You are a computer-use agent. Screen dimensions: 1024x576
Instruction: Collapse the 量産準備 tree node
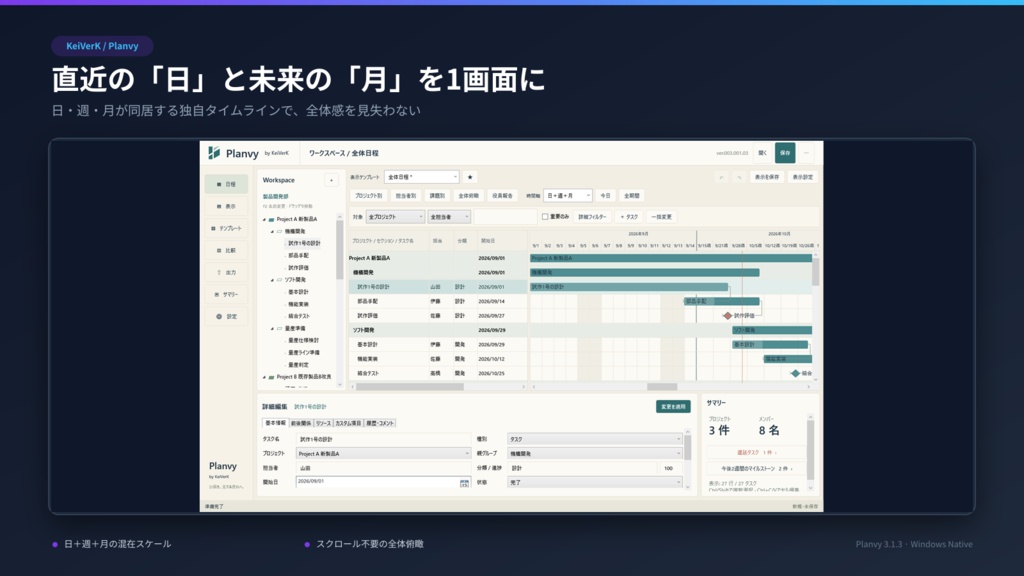(x=272, y=328)
